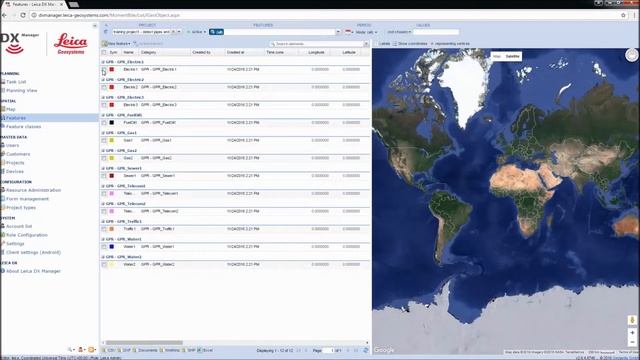Click the red Electric1 symbol swatch
This screenshot has height=360, width=640.
click(x=111, y=69)
